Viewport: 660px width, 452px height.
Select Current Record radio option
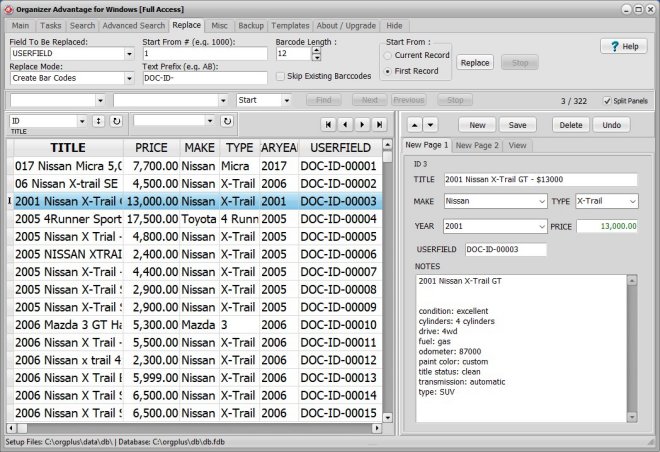click(x=388, y=55)
